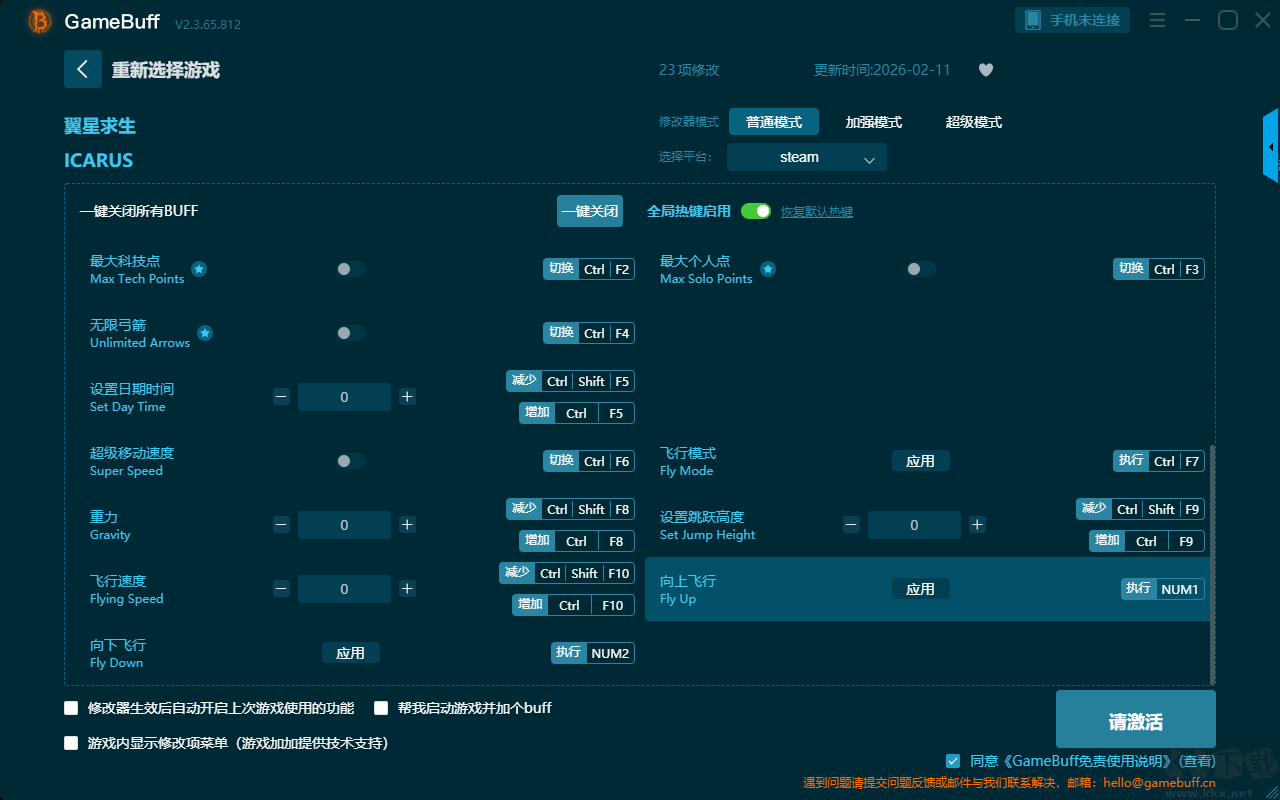The width and height of the screenshot is (1280, 800).
Task: Increase Flying Speed value with plus
Action: 407,589
